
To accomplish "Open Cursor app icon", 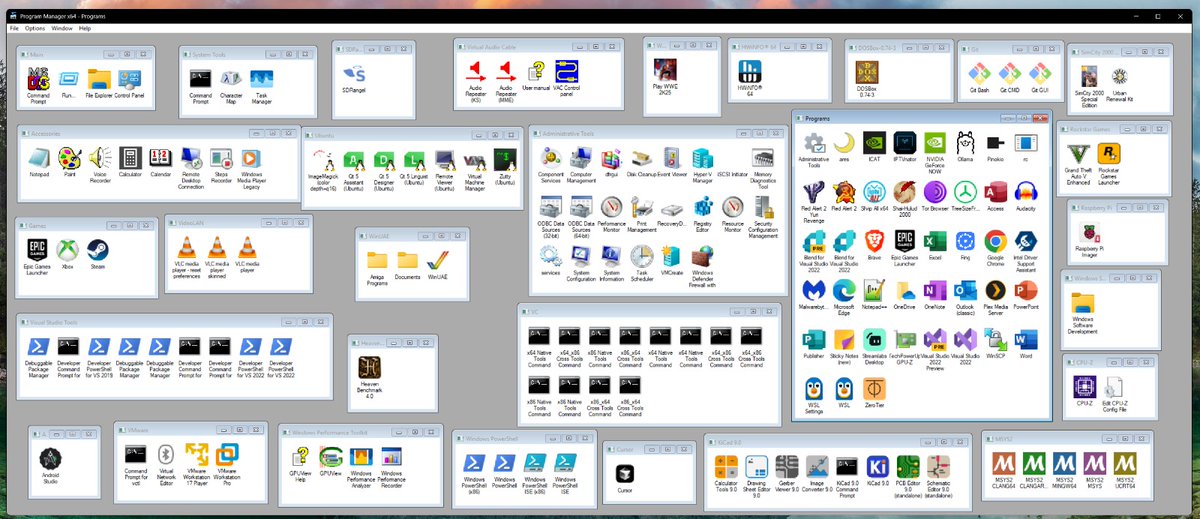I will [x=625, y=474].
